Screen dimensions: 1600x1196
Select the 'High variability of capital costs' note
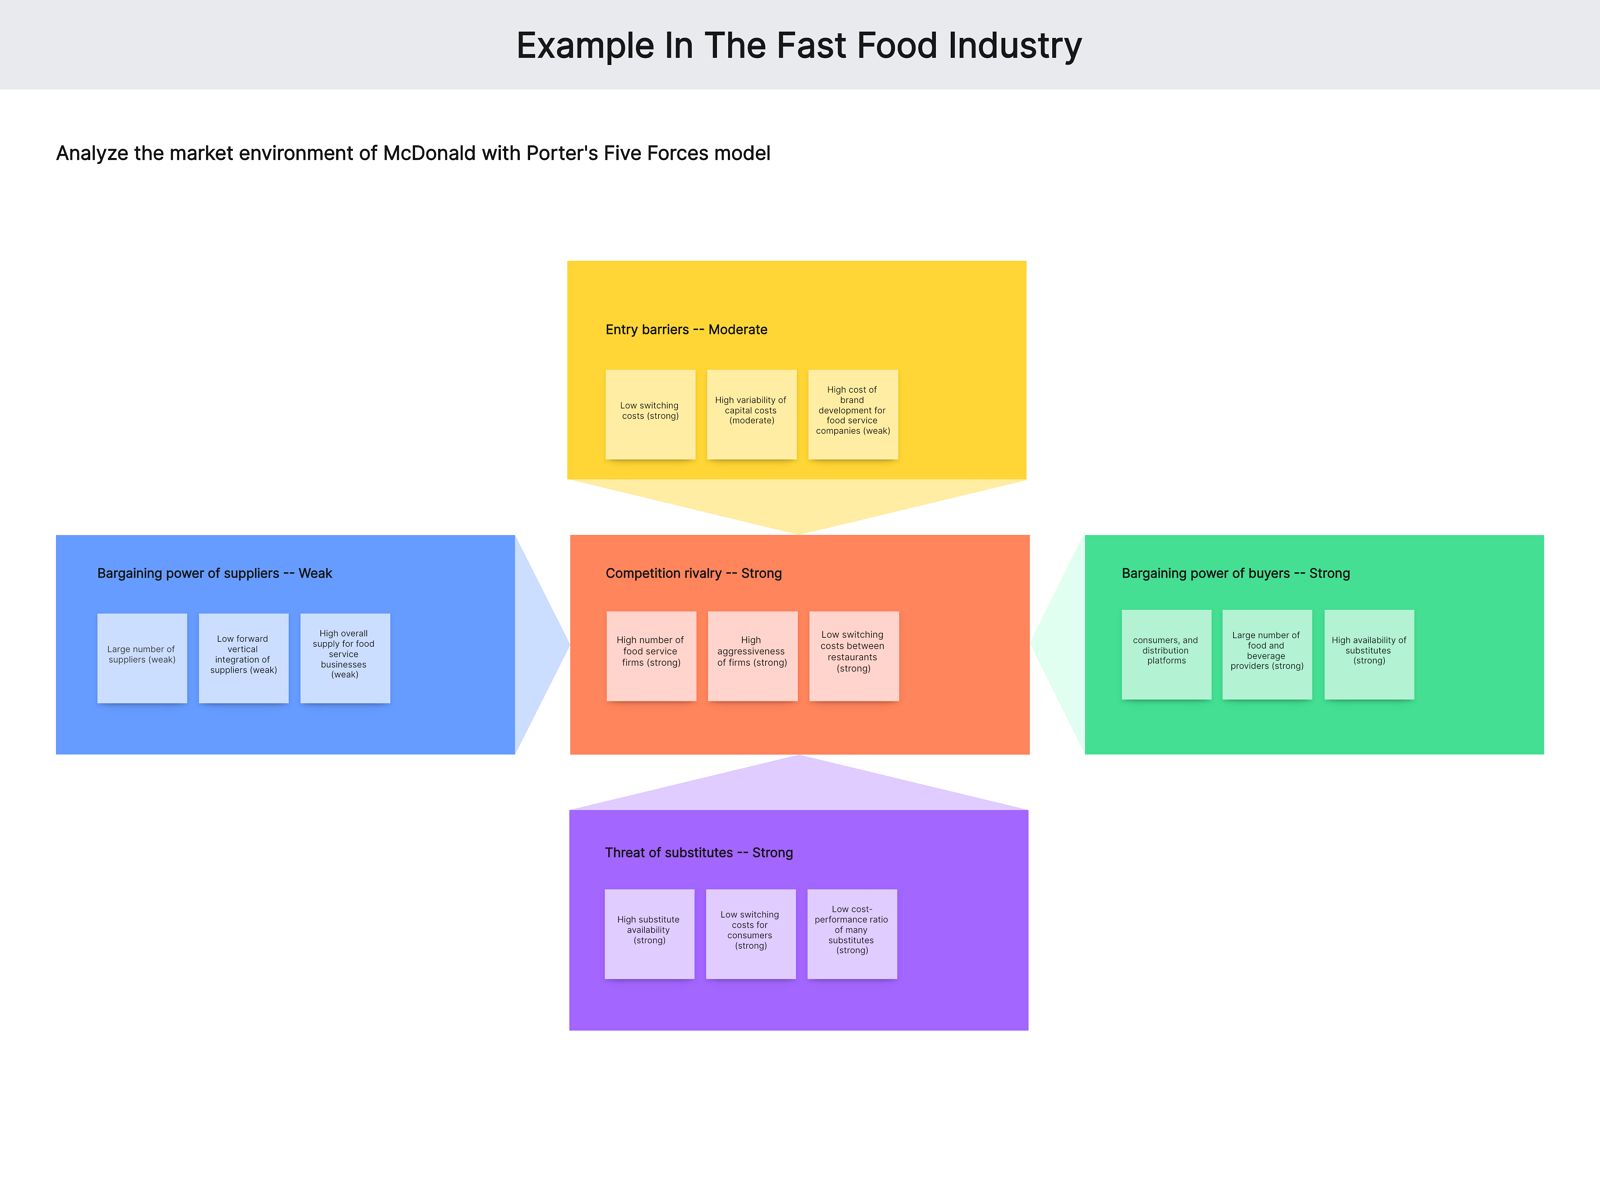coord(751,414)
